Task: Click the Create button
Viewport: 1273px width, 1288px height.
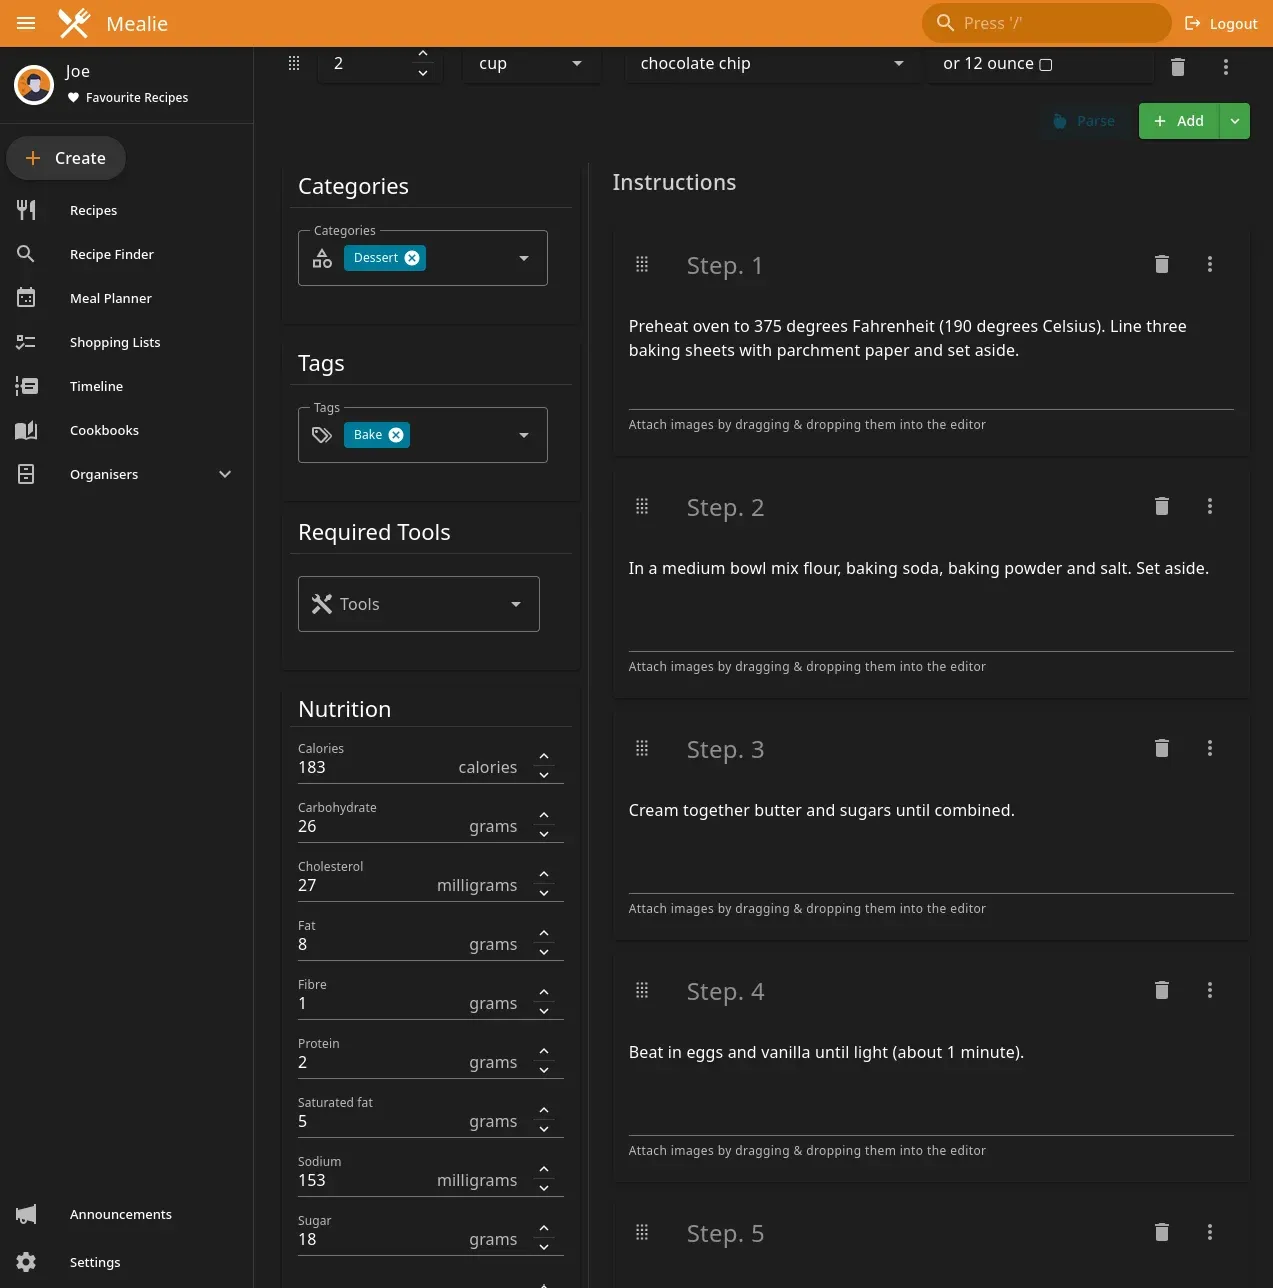Action: click(x=66, y=158)
